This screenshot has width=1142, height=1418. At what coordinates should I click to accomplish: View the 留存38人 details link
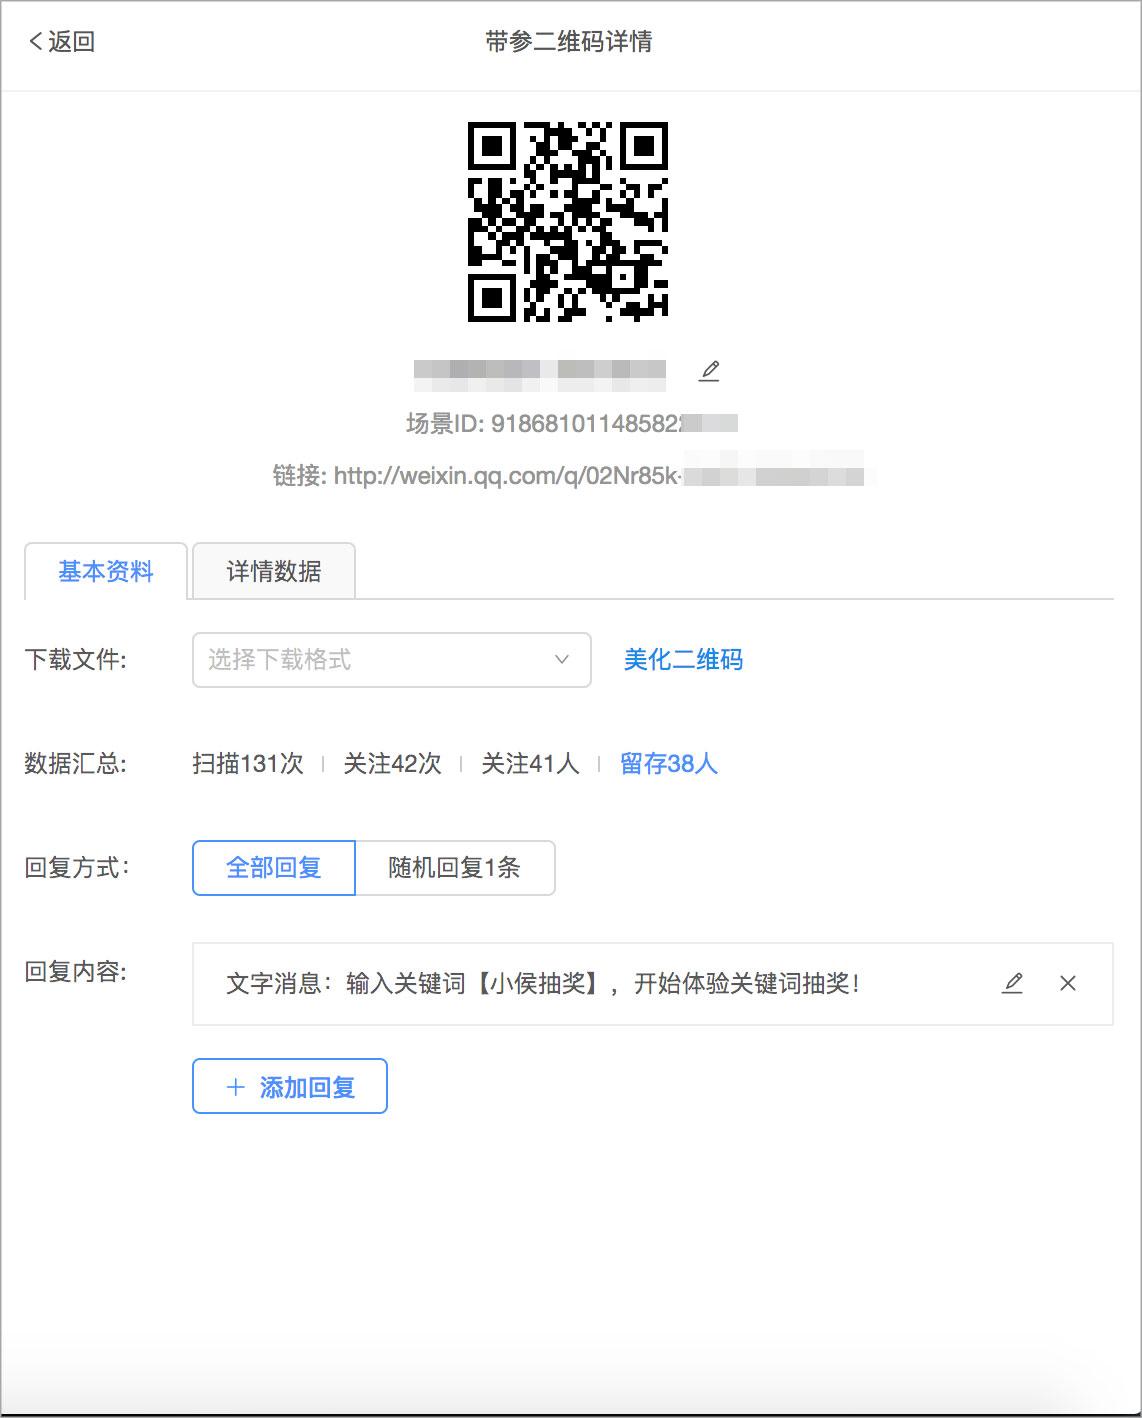(x=669, y=764)
